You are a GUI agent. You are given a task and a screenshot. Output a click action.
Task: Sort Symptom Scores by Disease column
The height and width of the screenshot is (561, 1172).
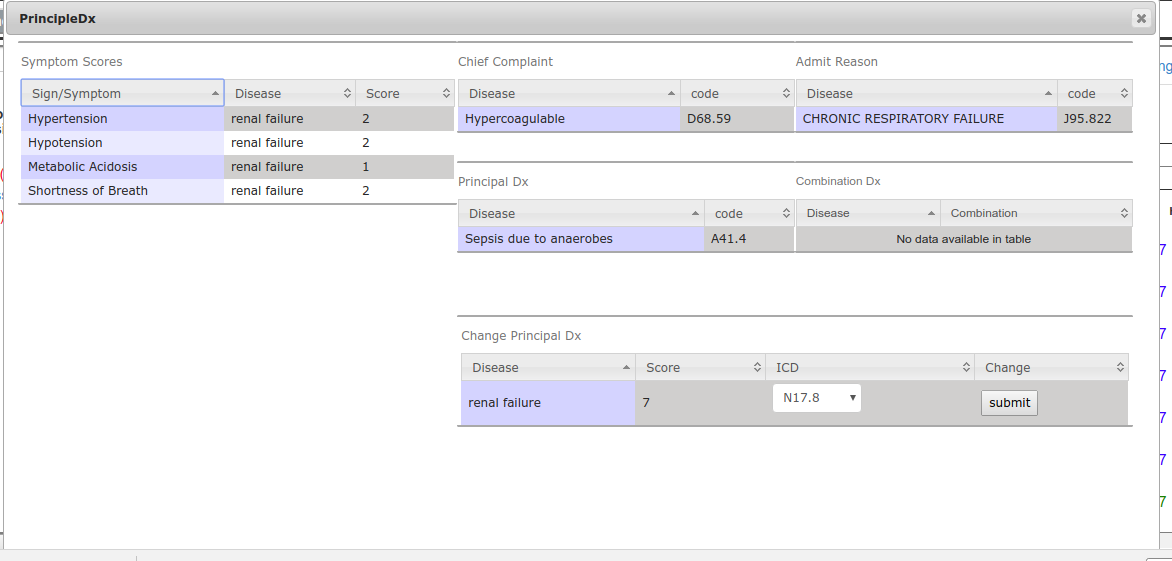(289, 94)
